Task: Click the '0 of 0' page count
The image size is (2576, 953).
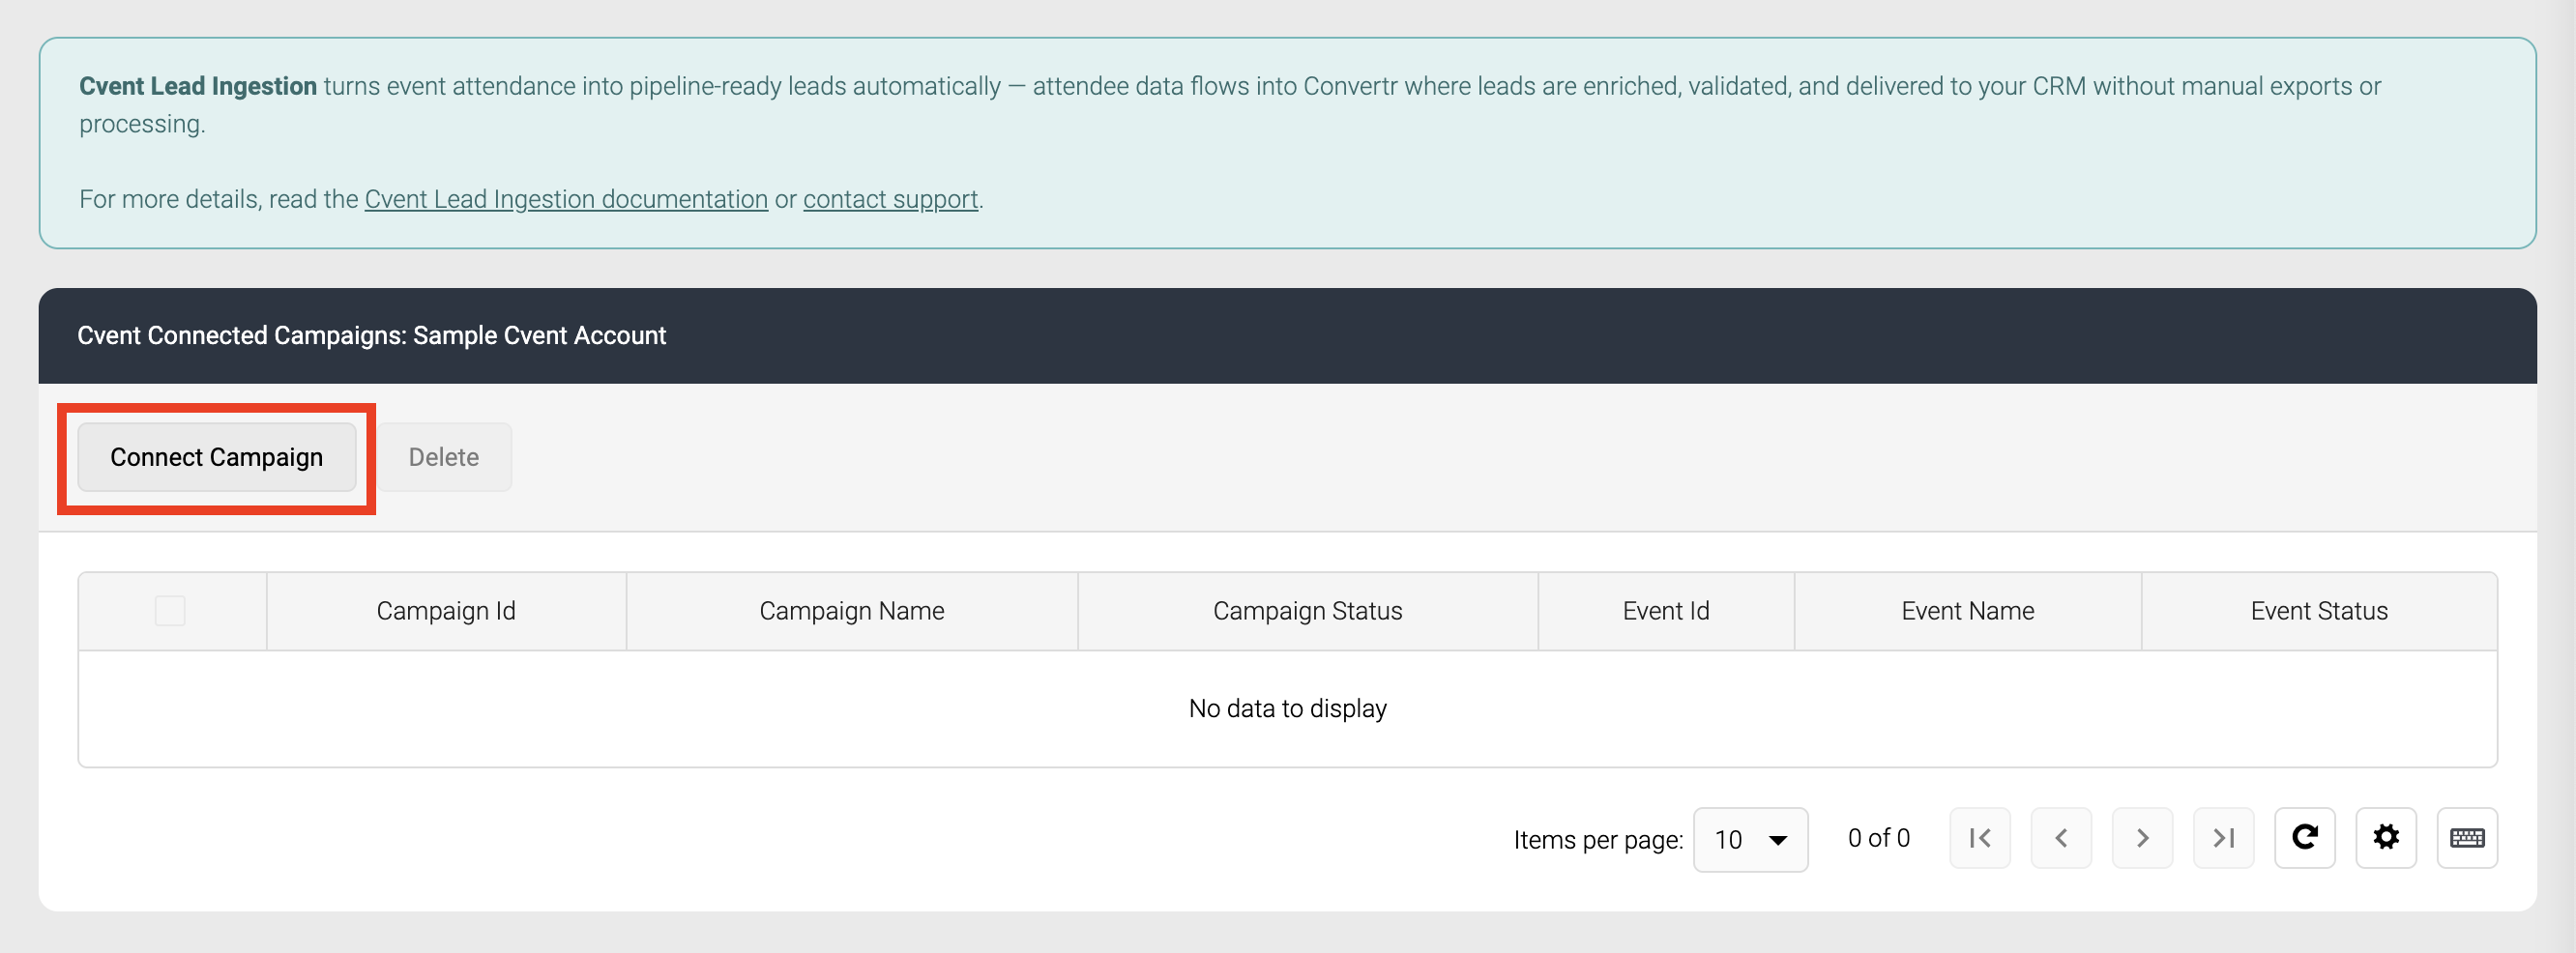Action: 1879,838
